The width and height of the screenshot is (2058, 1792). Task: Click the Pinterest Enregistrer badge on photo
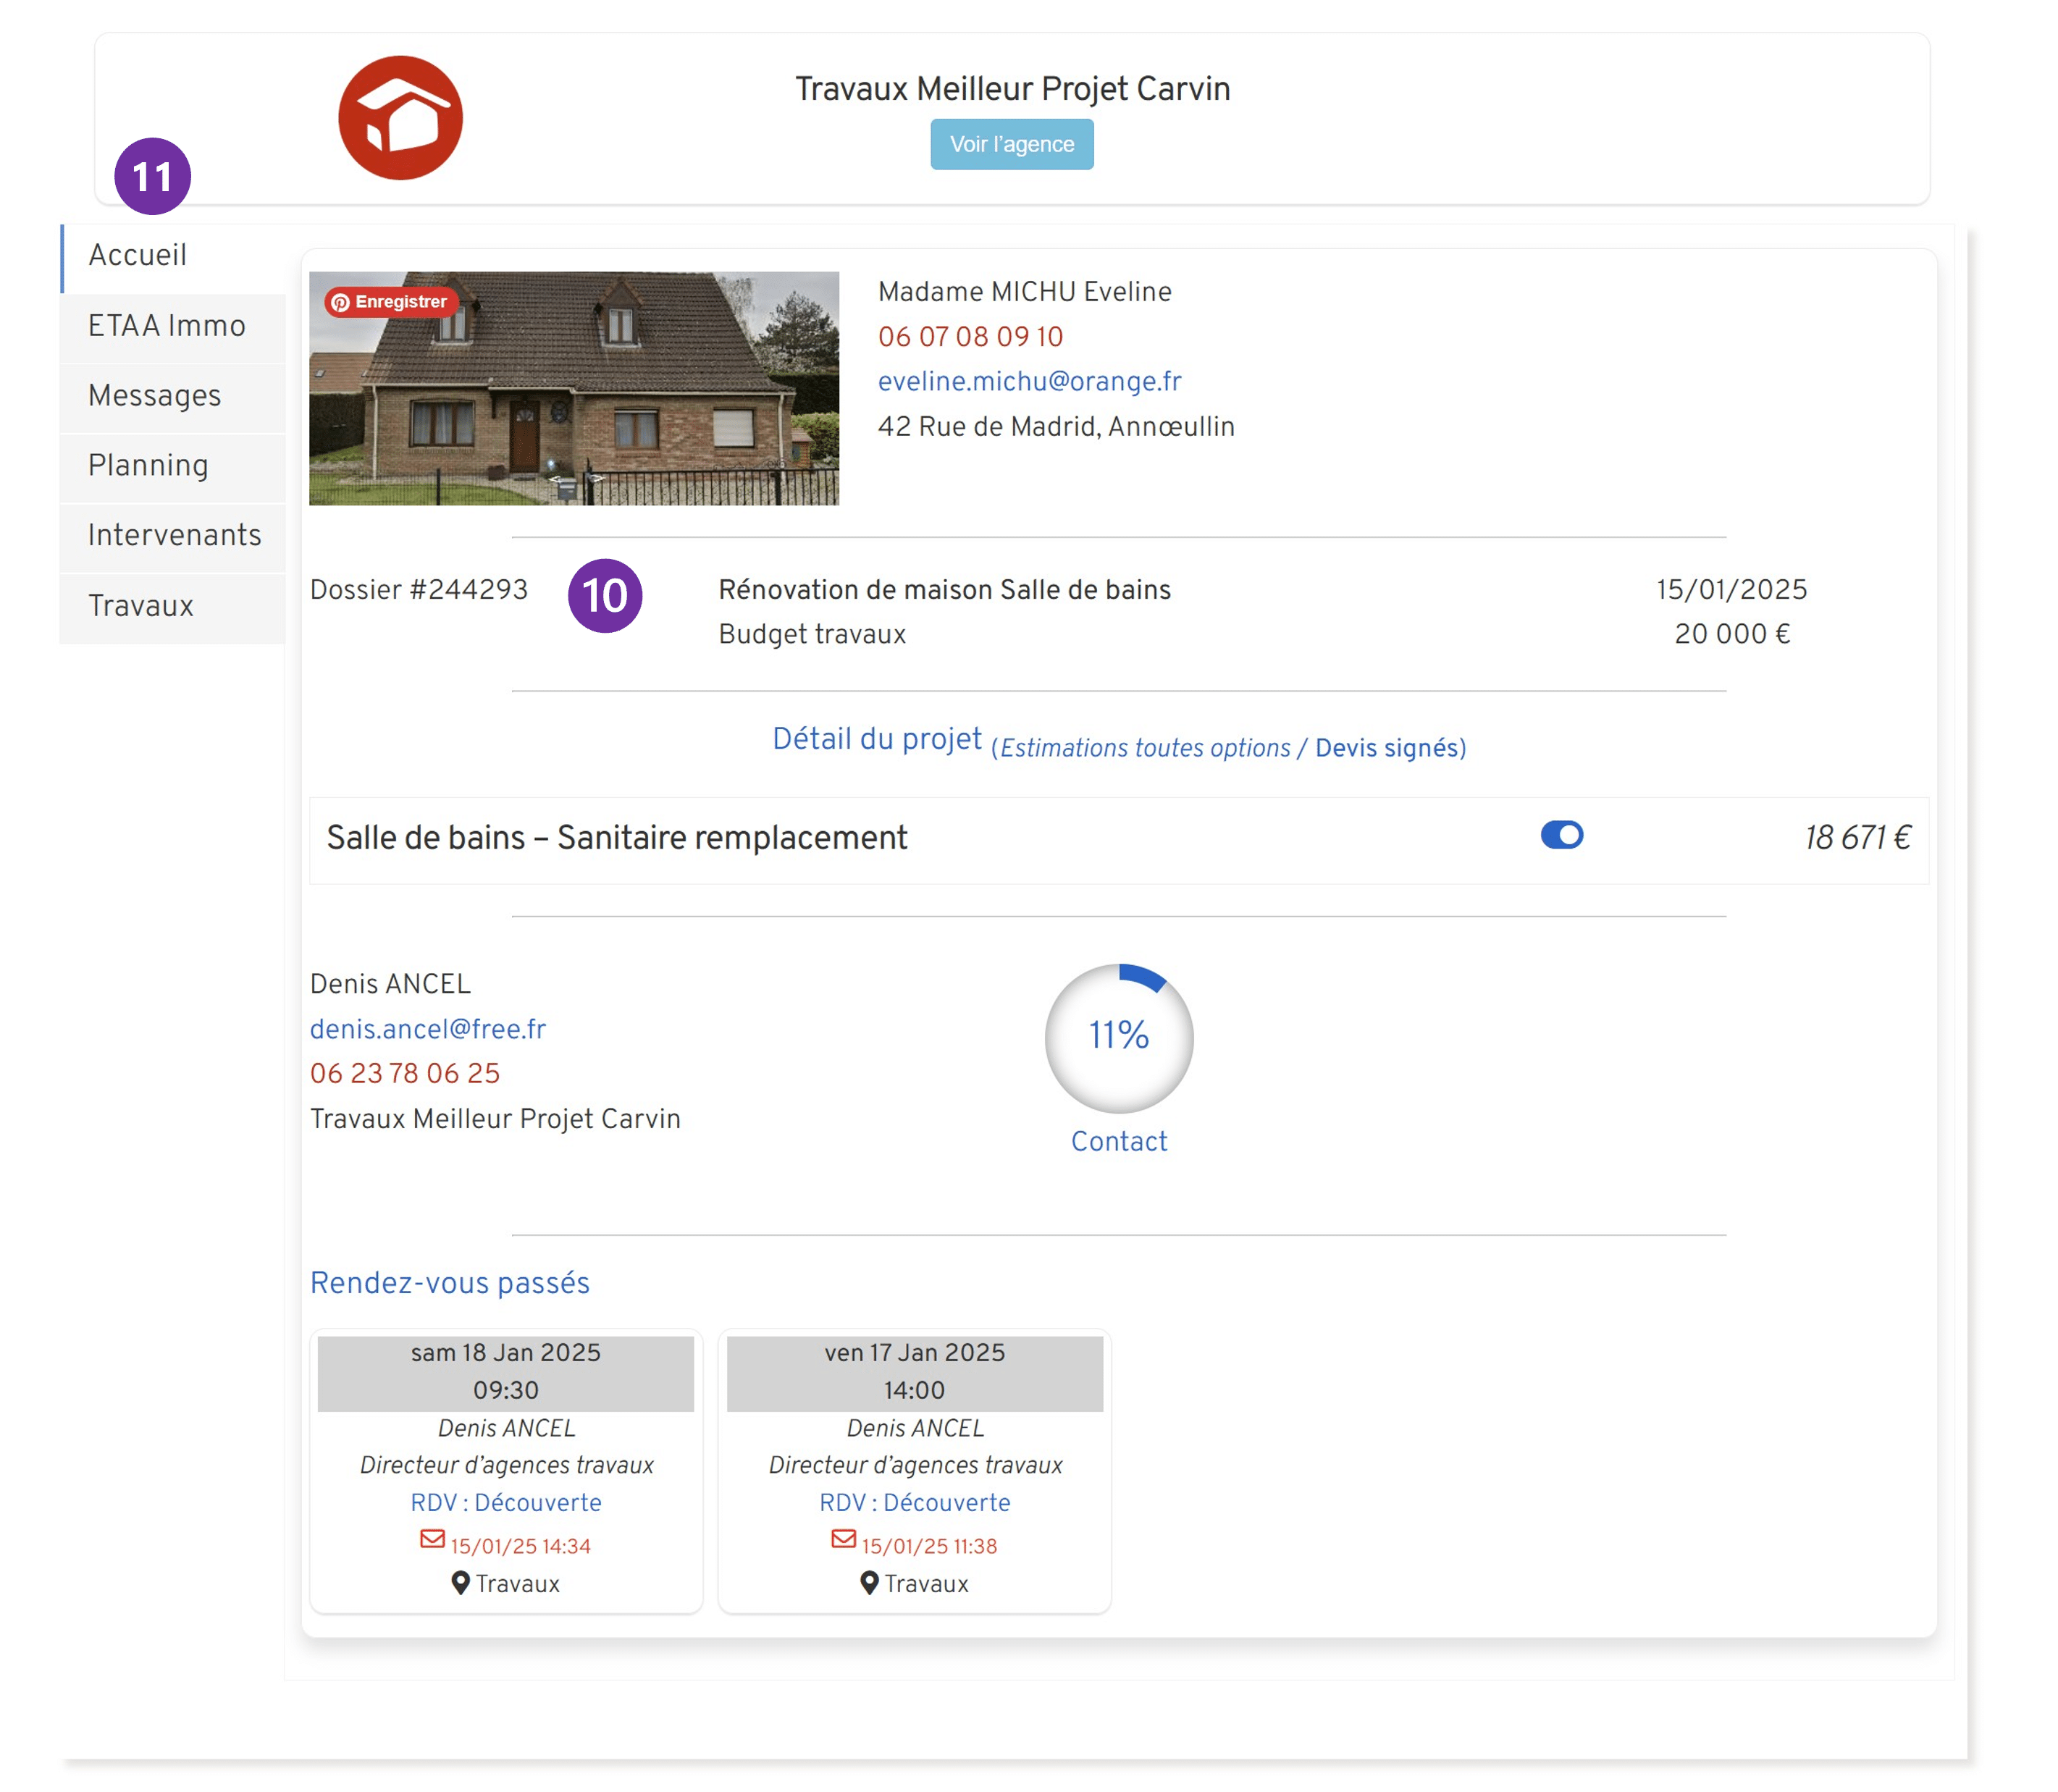coord(391,302)
